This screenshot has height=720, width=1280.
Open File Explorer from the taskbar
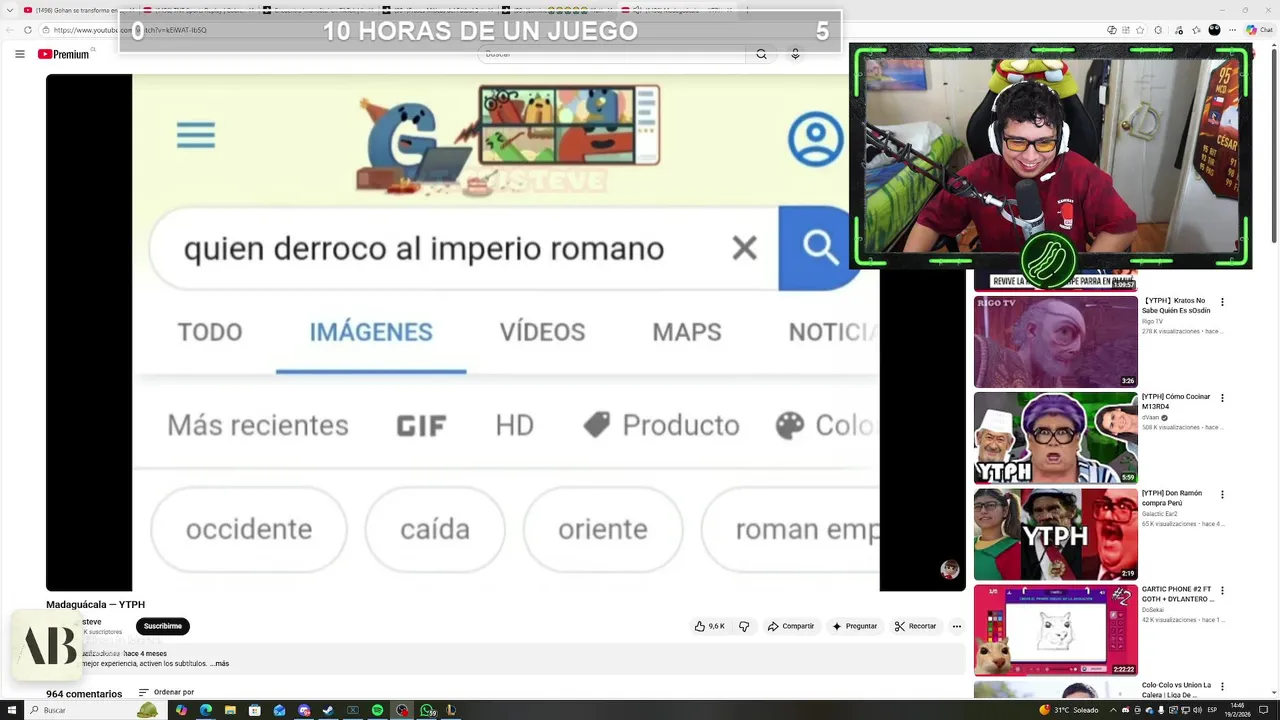click(230, 710)
